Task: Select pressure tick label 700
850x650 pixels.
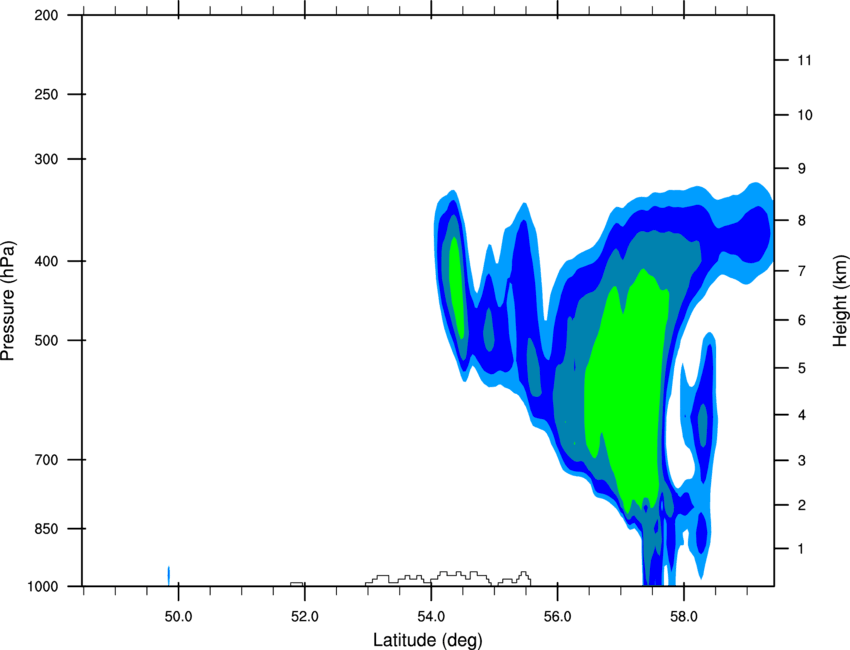Action: (46, 460)
